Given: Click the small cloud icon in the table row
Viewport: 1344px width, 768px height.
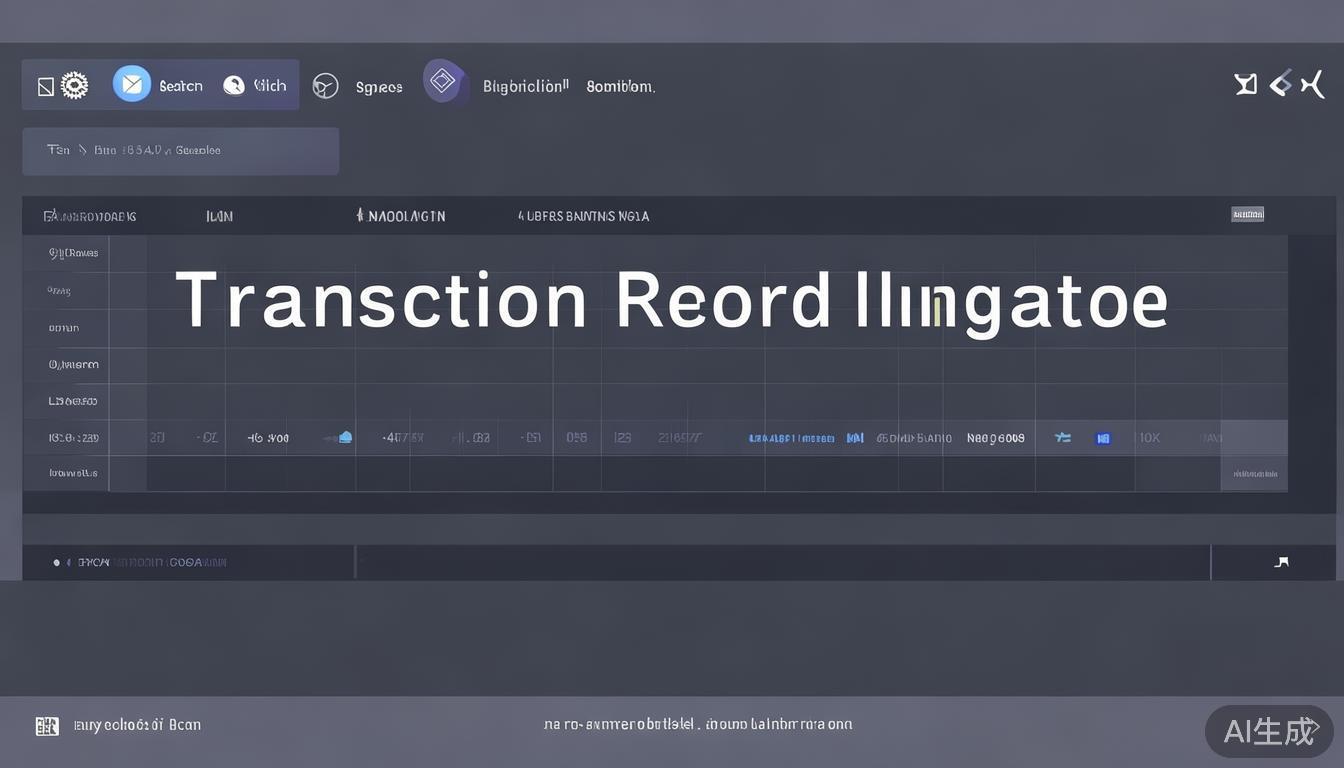Looking at the screenshot, I should 345,437.
